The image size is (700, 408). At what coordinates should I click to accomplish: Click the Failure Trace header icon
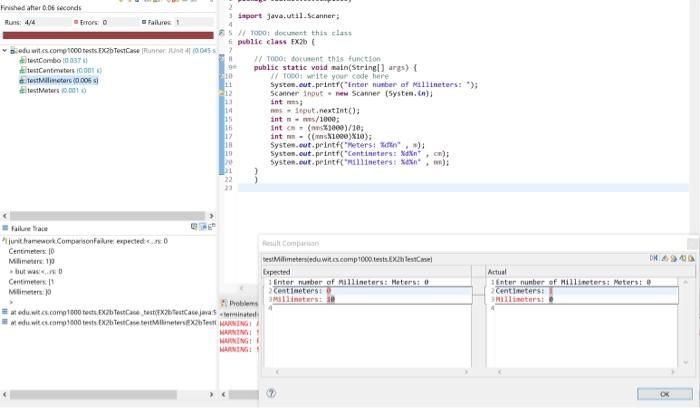(5, 228)
